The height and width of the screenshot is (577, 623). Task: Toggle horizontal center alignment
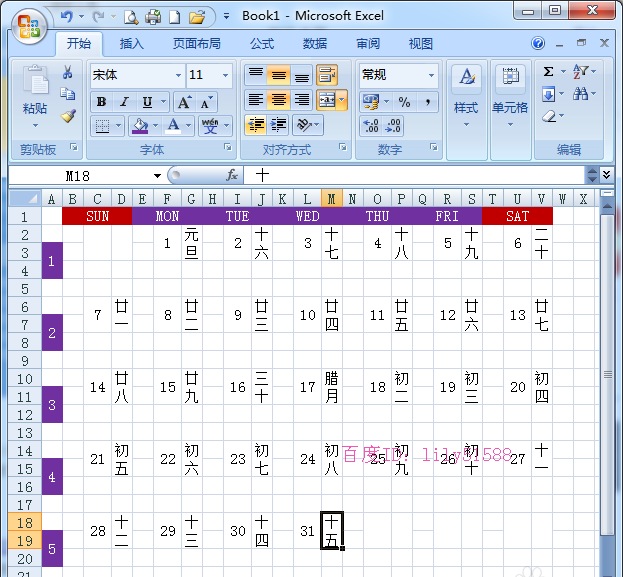click(279, 100)
